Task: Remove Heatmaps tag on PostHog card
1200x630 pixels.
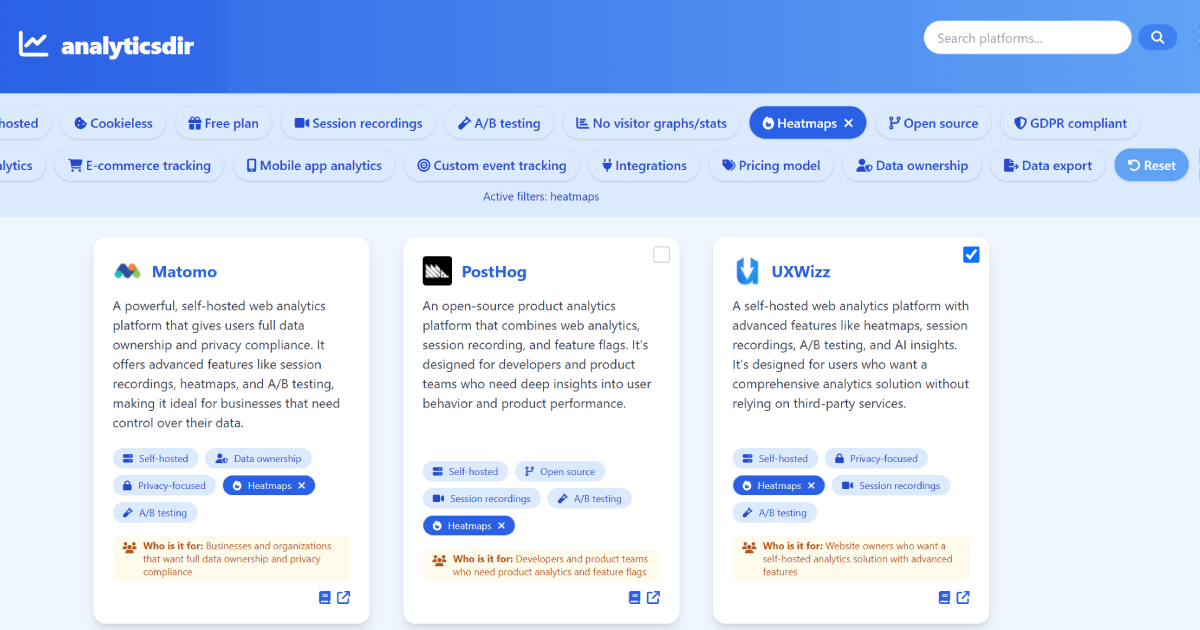Action: (502, 526)
